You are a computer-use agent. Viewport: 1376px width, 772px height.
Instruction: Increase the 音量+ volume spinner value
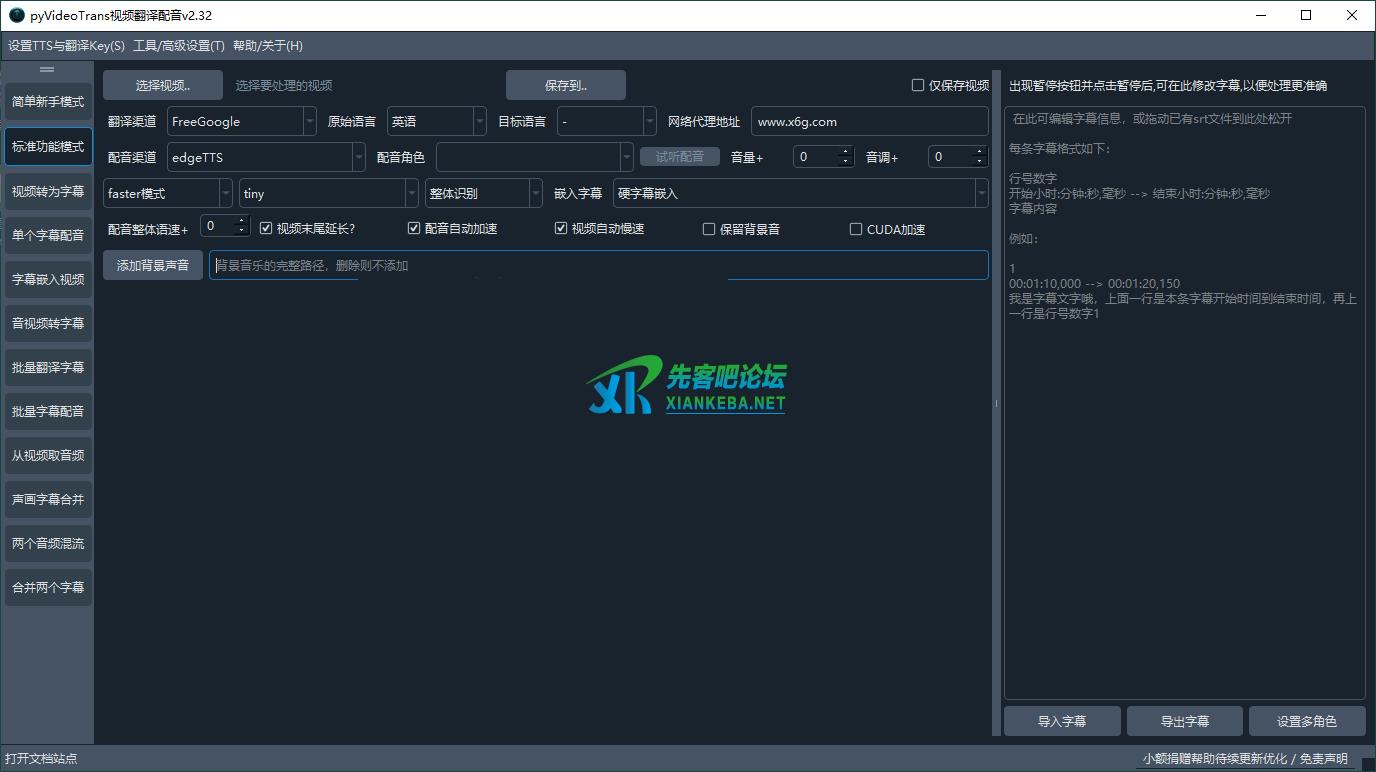click(846, 152)
